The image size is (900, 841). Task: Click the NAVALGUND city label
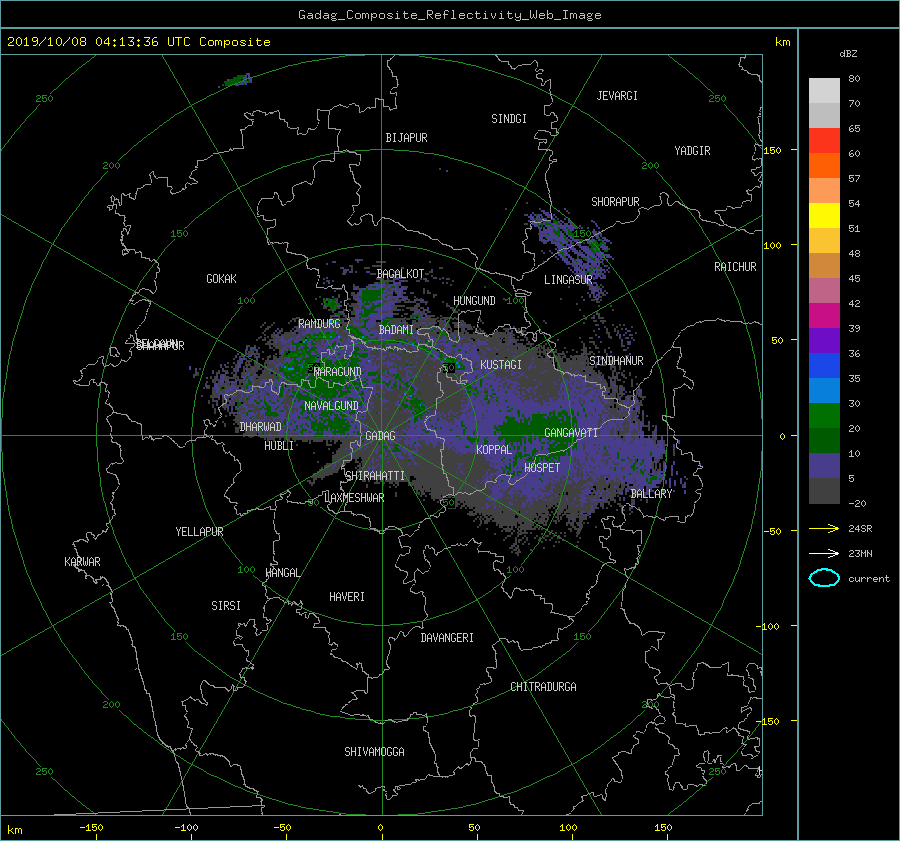click(331, 406)
